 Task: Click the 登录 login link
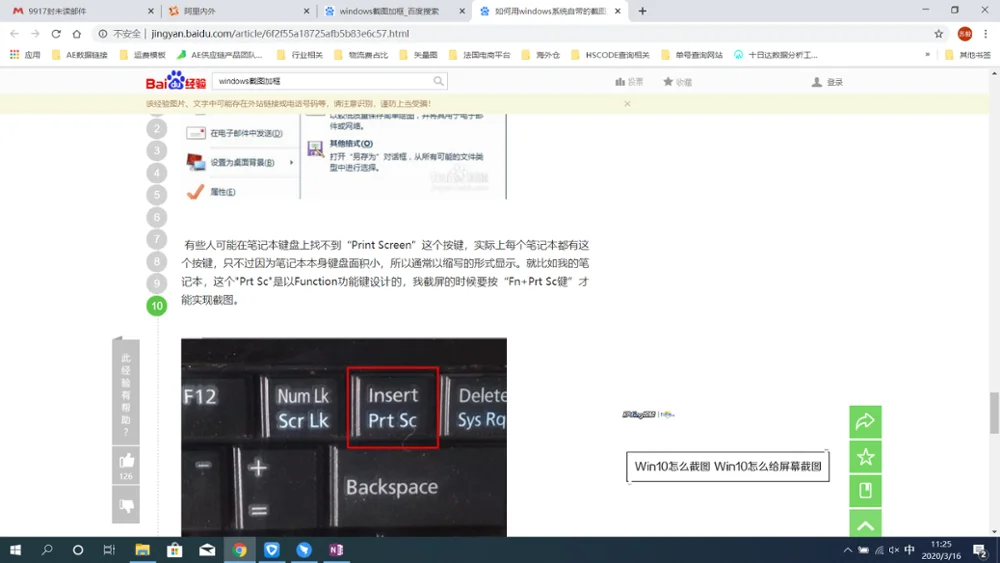click(x=827, y=82)
